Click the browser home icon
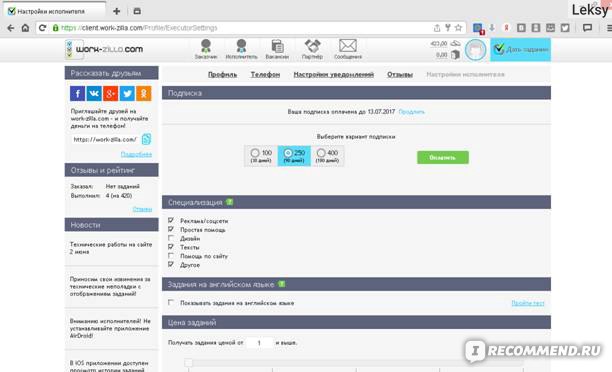This screenshot has width=612, height=372. tap(25, 28)
